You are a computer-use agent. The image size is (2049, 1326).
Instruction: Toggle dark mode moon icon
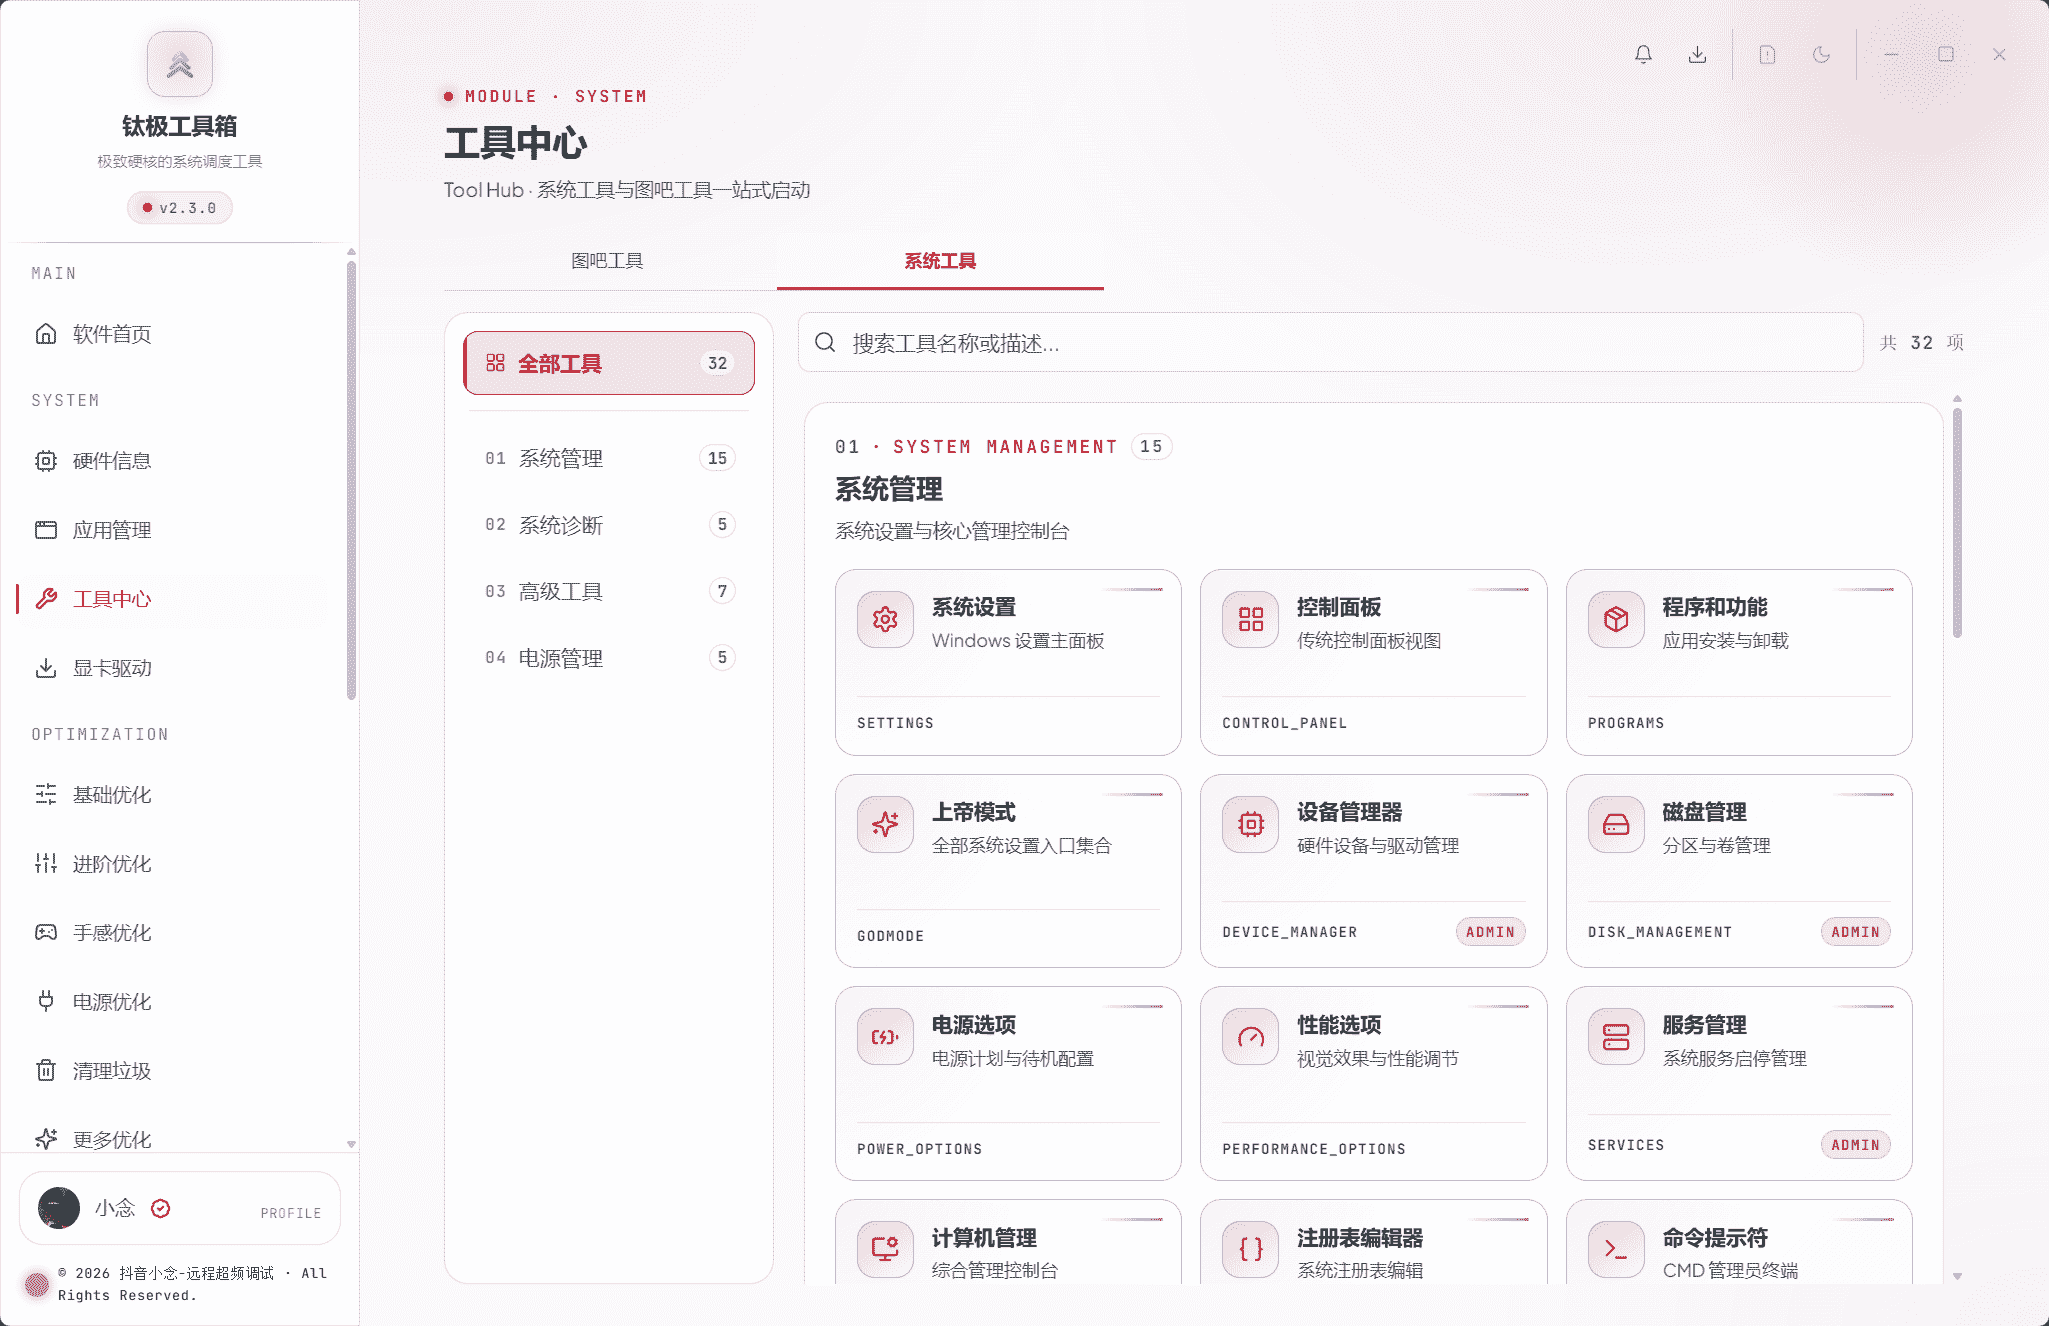click(x=1821, y=54)
